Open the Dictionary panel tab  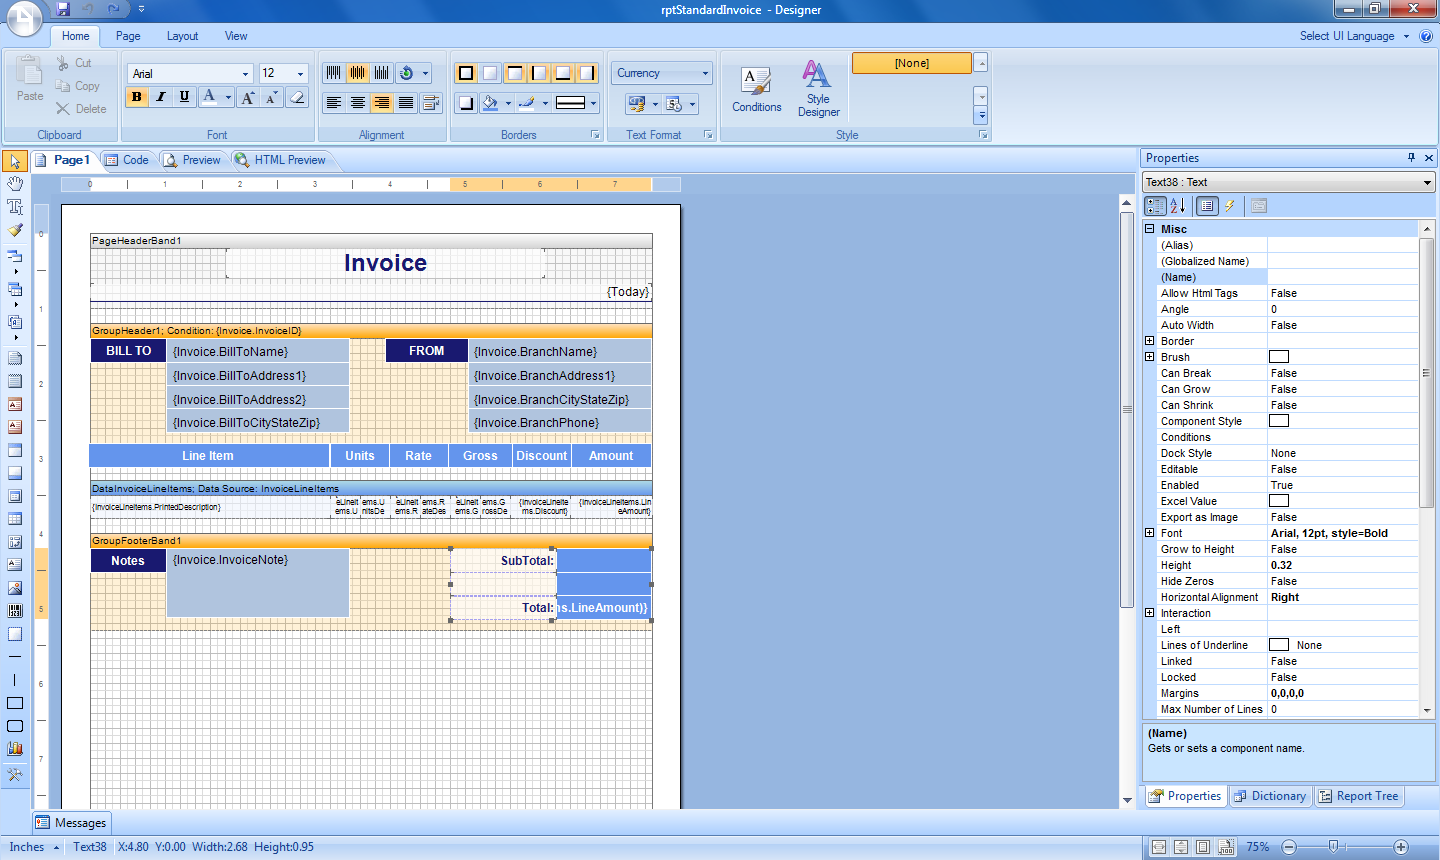pyautogui.click(x=1270, y=796)
